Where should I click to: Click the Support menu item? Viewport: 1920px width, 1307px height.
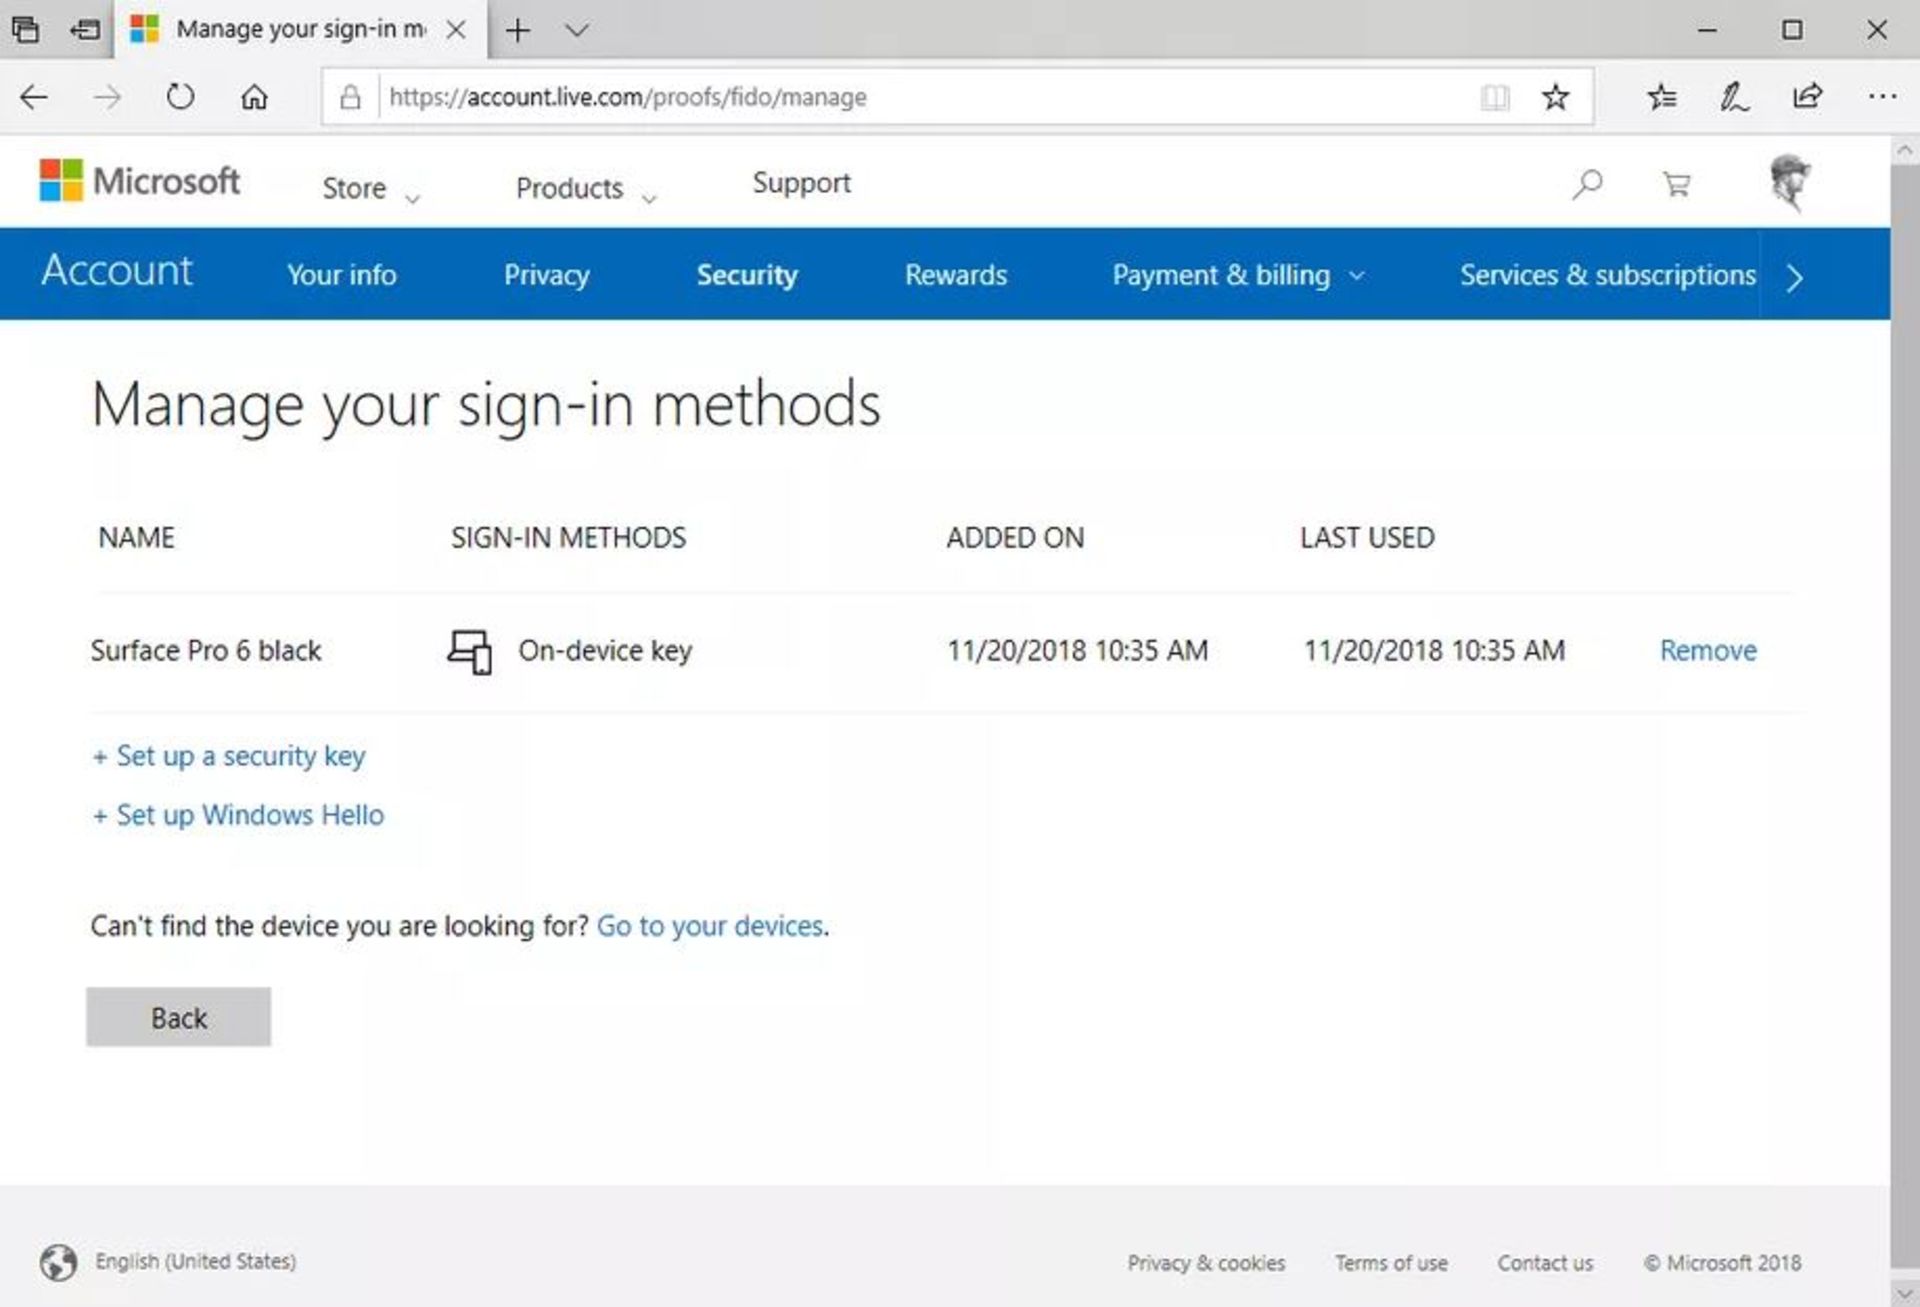(x=801, y=182)
